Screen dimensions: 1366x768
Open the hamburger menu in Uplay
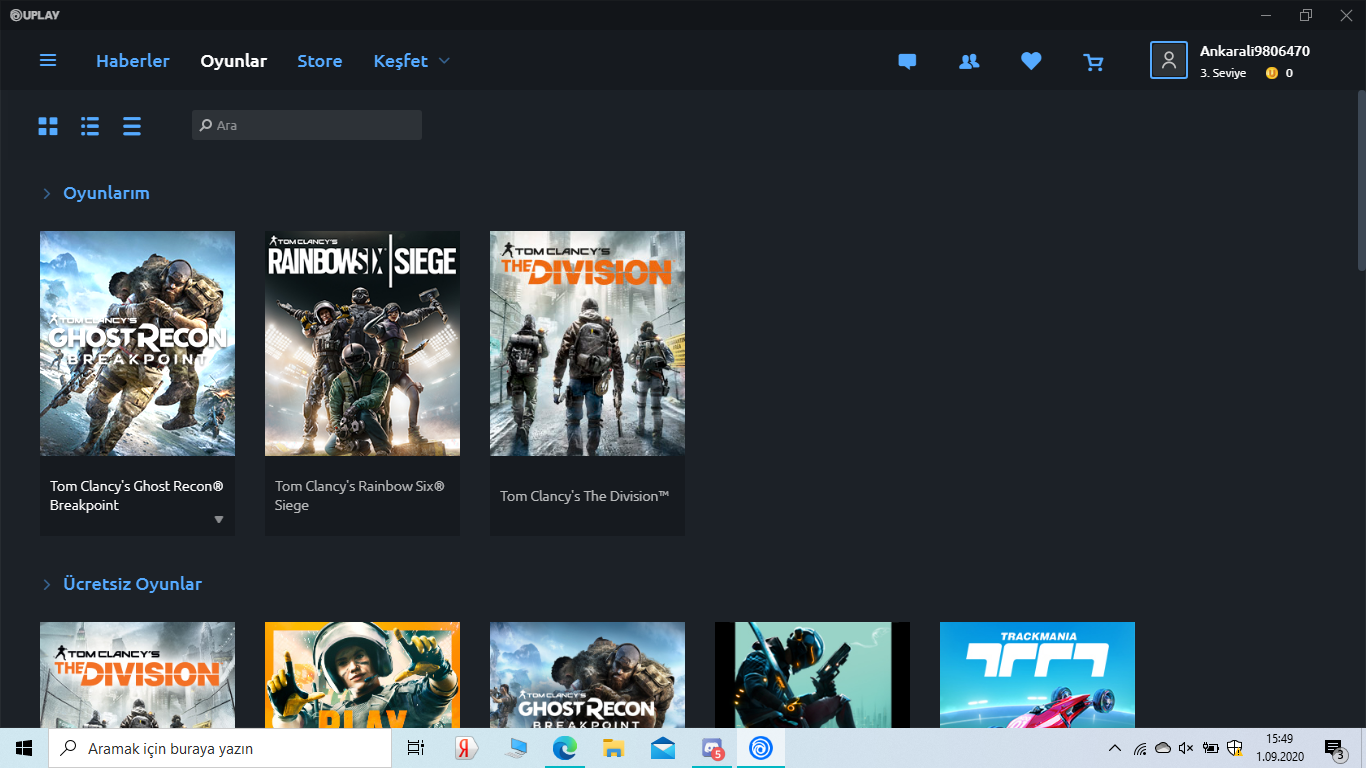click(48, 61)
